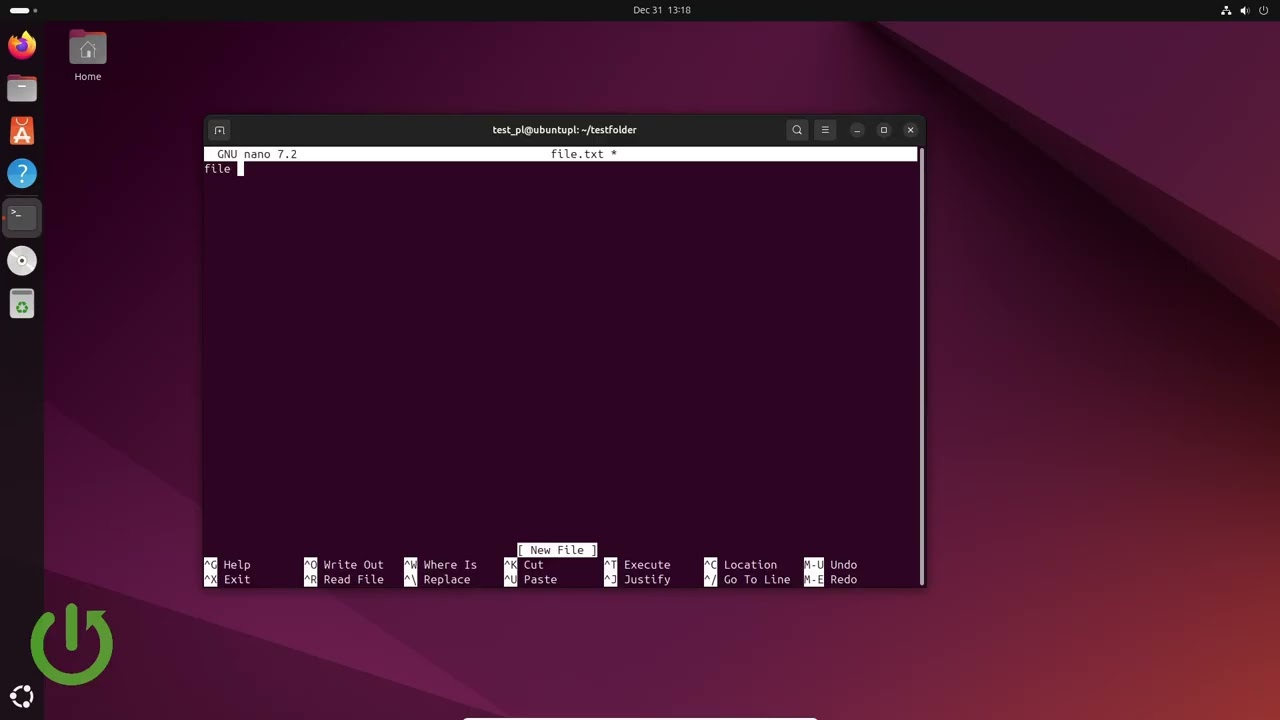This screenshot has width=1280, height=720.
Task: Click the terminal title test_pl@ubuntupl: ~/testfolder
Action: click(564, 130)
